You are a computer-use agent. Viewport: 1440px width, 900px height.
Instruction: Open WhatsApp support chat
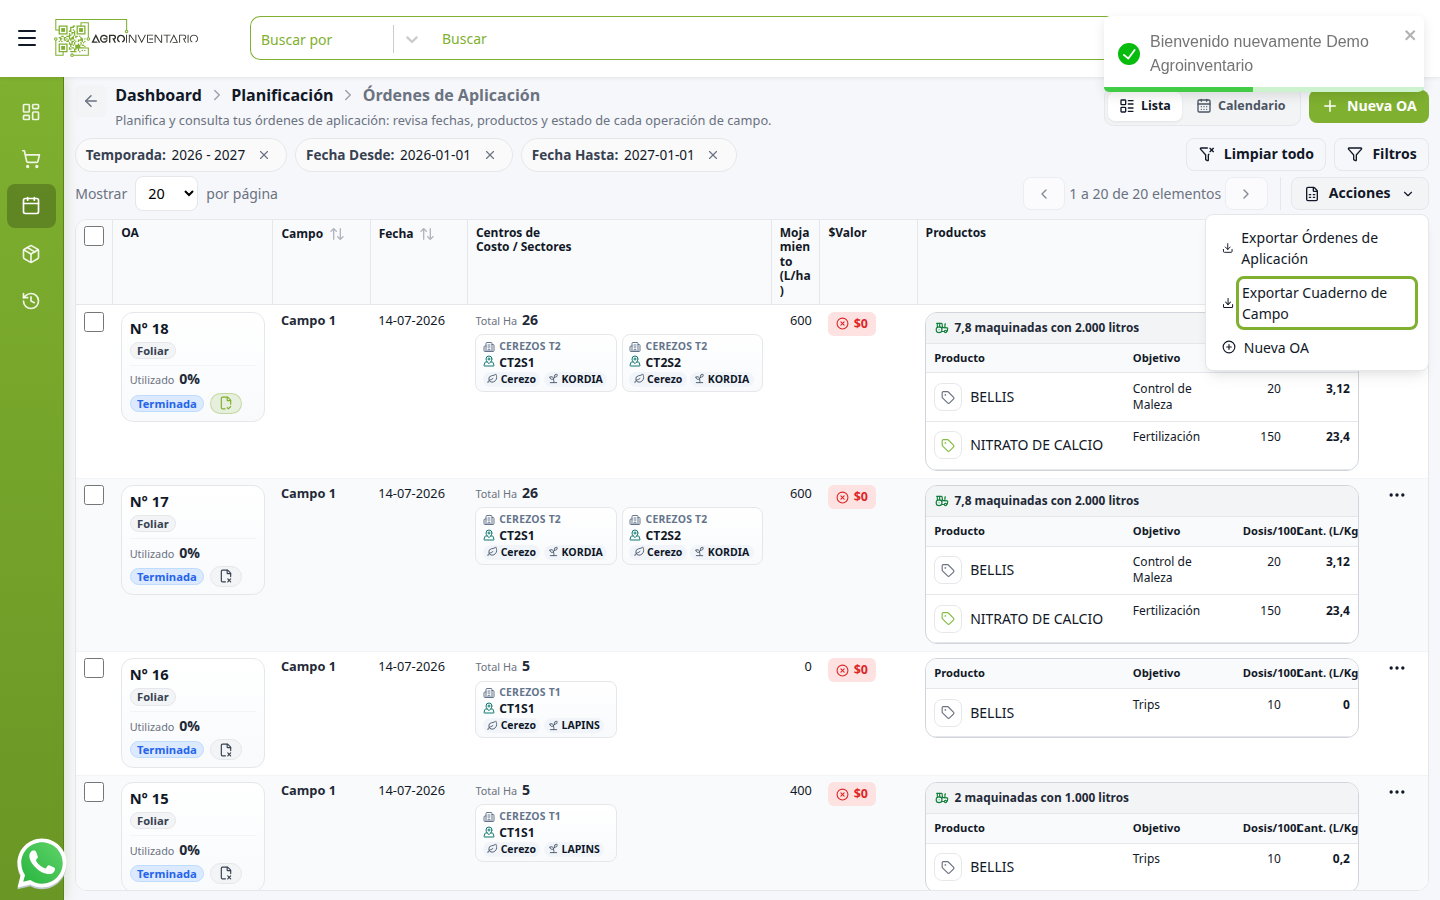tap(41, 863)
